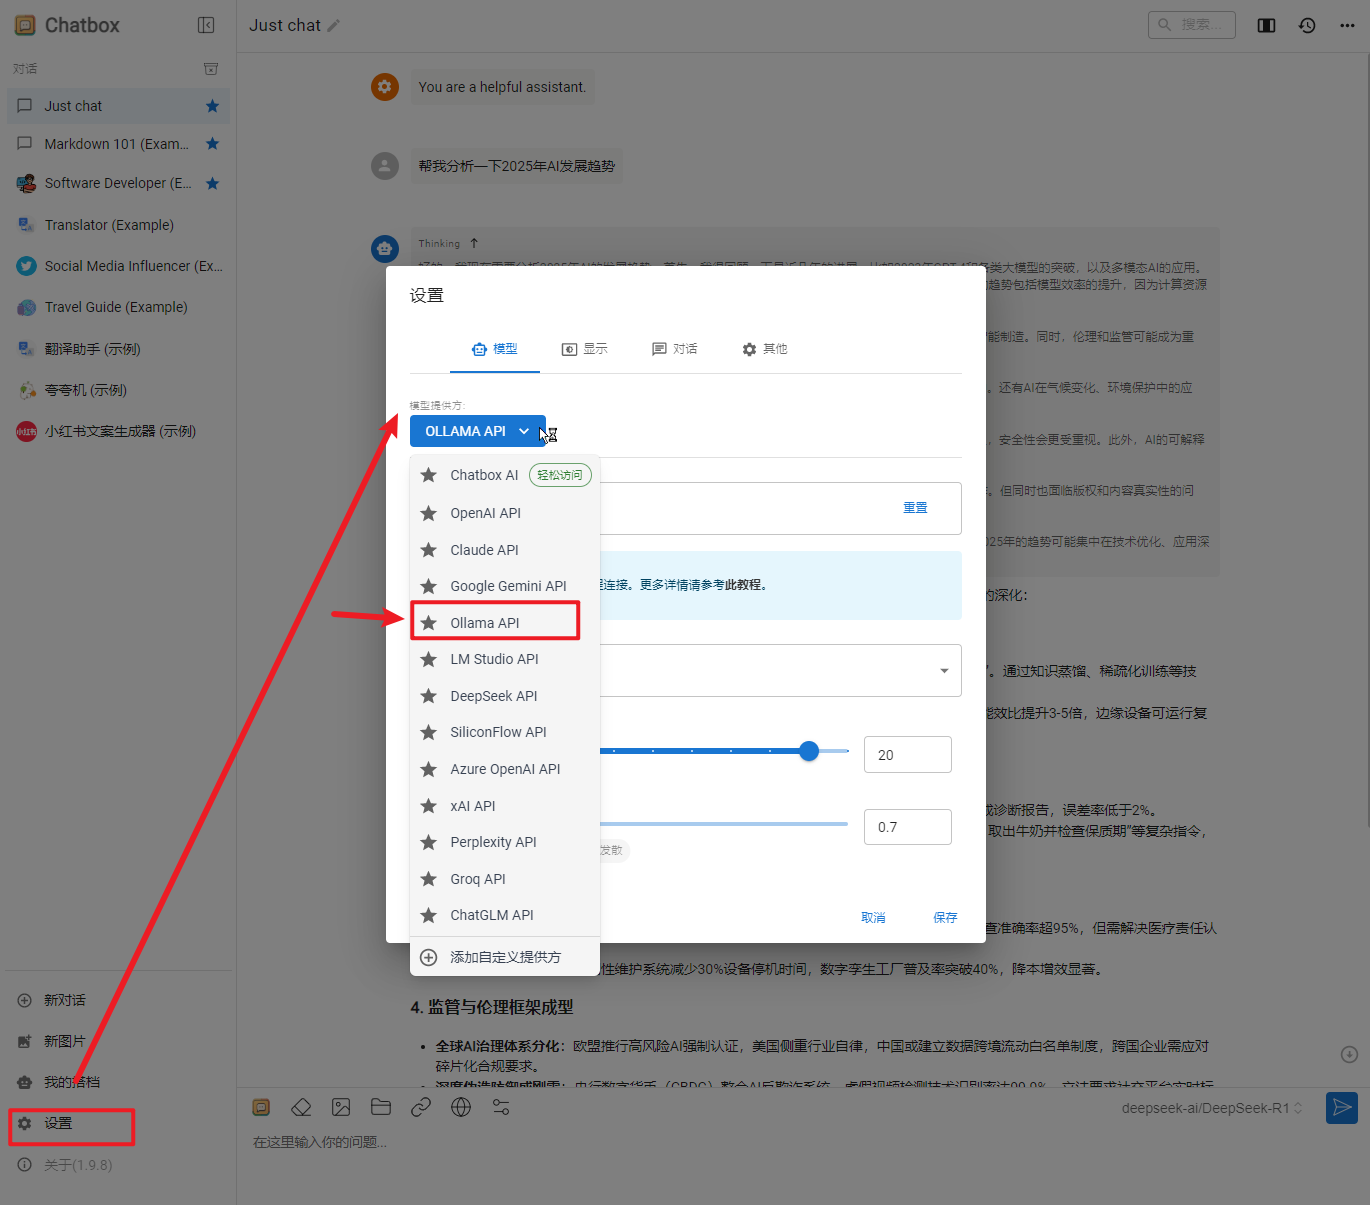
Task: Toggle the split view layout icon
Action: coord(1266,25)
